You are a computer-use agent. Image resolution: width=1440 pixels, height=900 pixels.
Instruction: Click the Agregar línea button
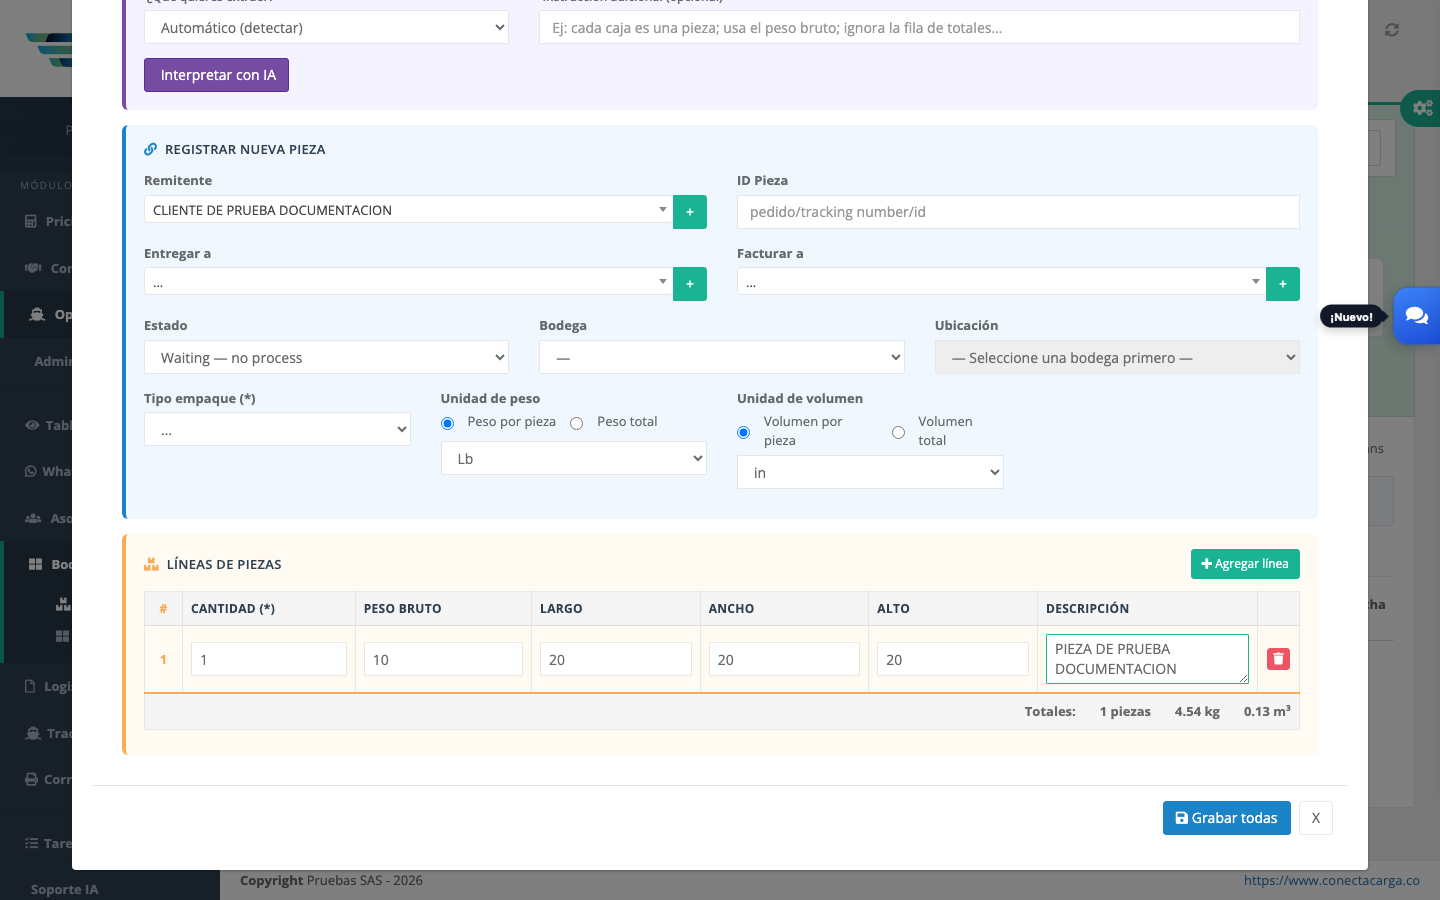pyautogui.click(x=1245, y=564)
